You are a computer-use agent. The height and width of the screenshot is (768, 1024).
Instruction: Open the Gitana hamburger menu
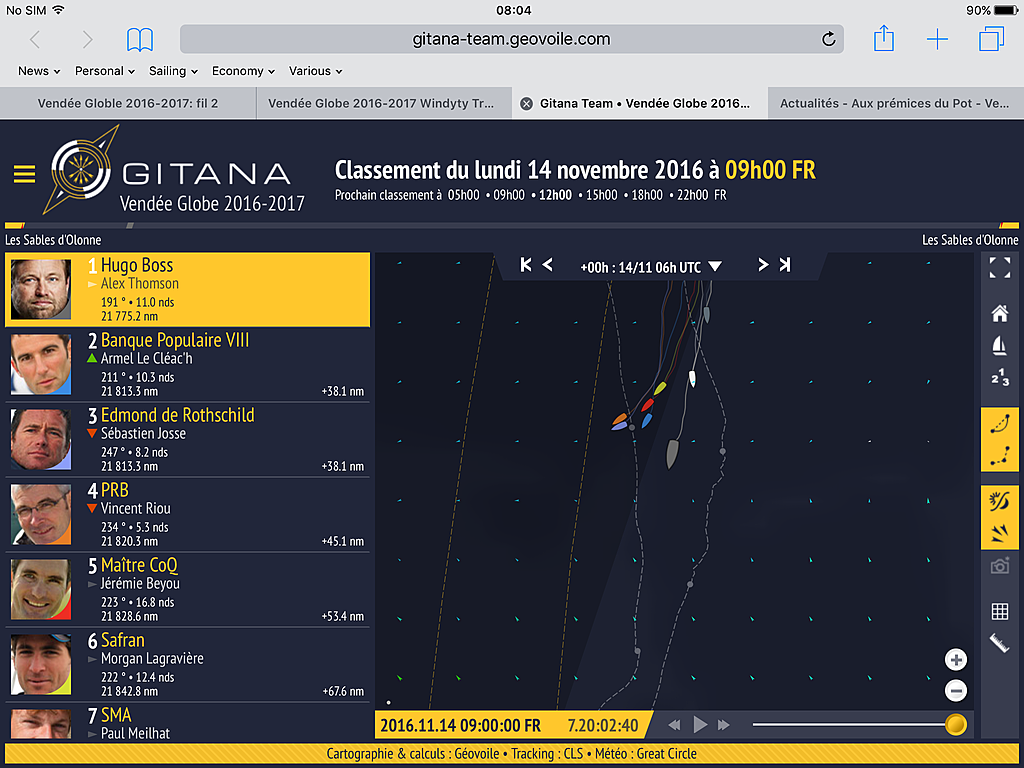tap(25, 174)
